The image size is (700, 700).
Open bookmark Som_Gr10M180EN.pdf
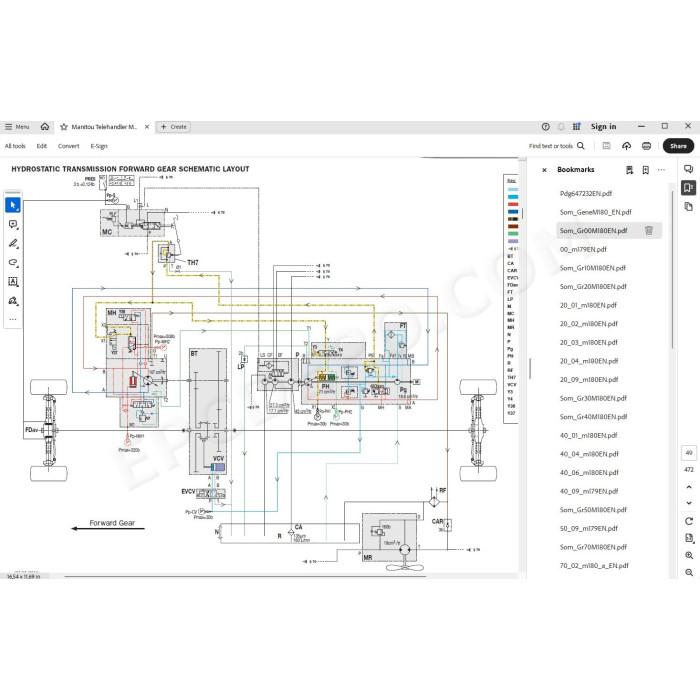click(592, 268)
